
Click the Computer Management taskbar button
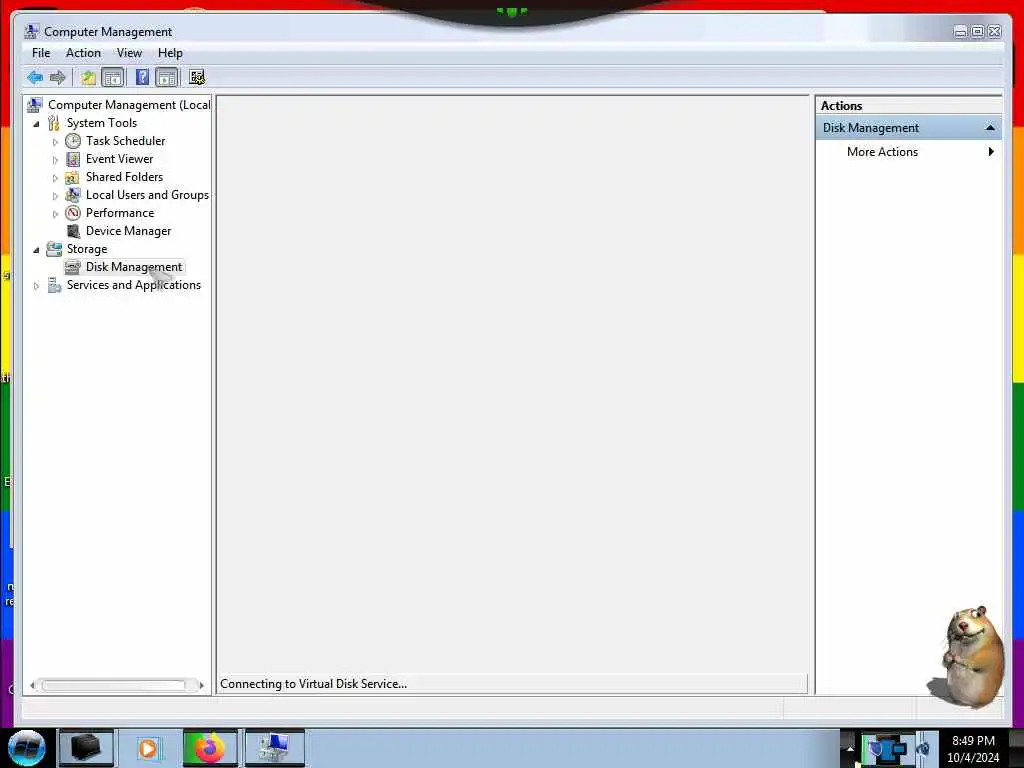274,748
